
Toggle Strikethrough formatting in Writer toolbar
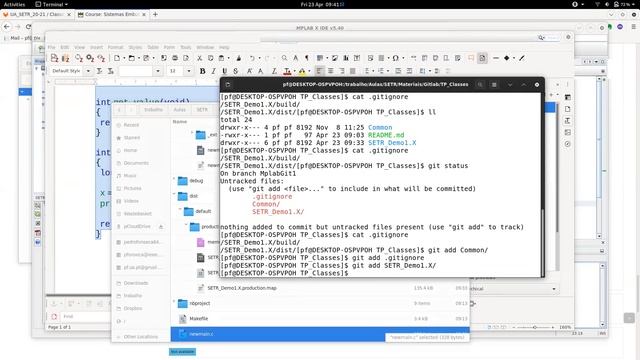click(x=236, y=71)
